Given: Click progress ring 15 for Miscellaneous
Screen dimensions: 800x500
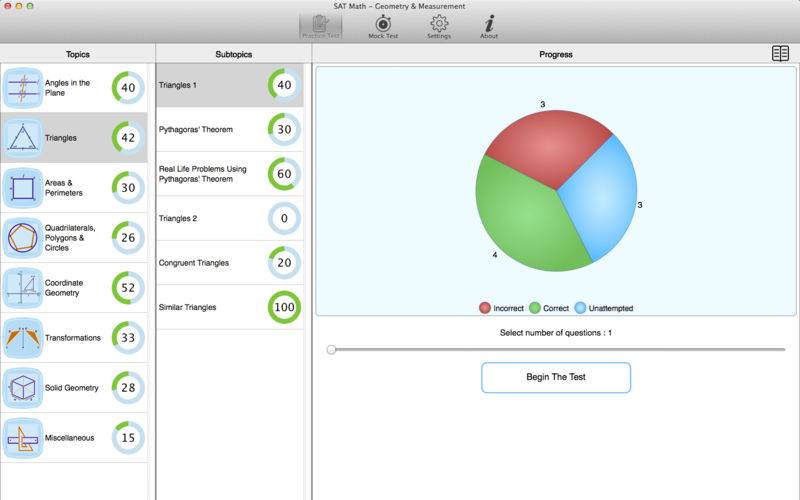Looking at the screenshot, I should 128,438.
